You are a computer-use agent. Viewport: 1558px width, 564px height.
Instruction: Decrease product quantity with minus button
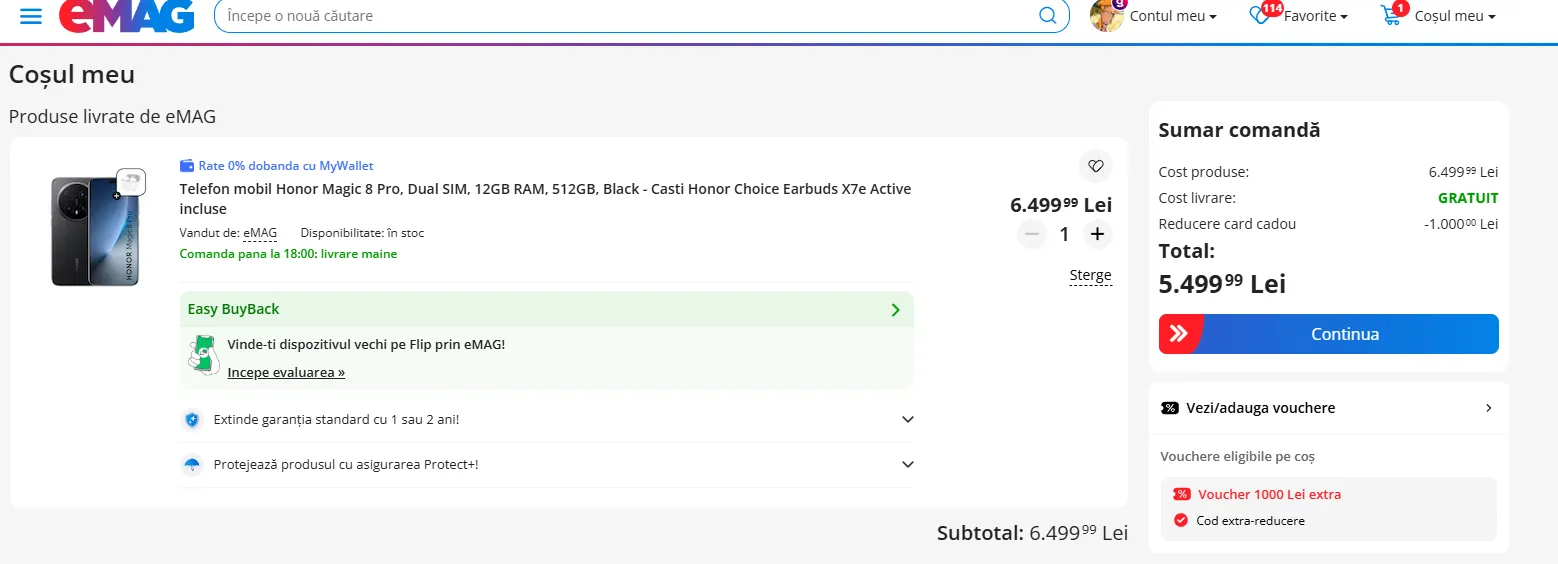[1032, 234]
